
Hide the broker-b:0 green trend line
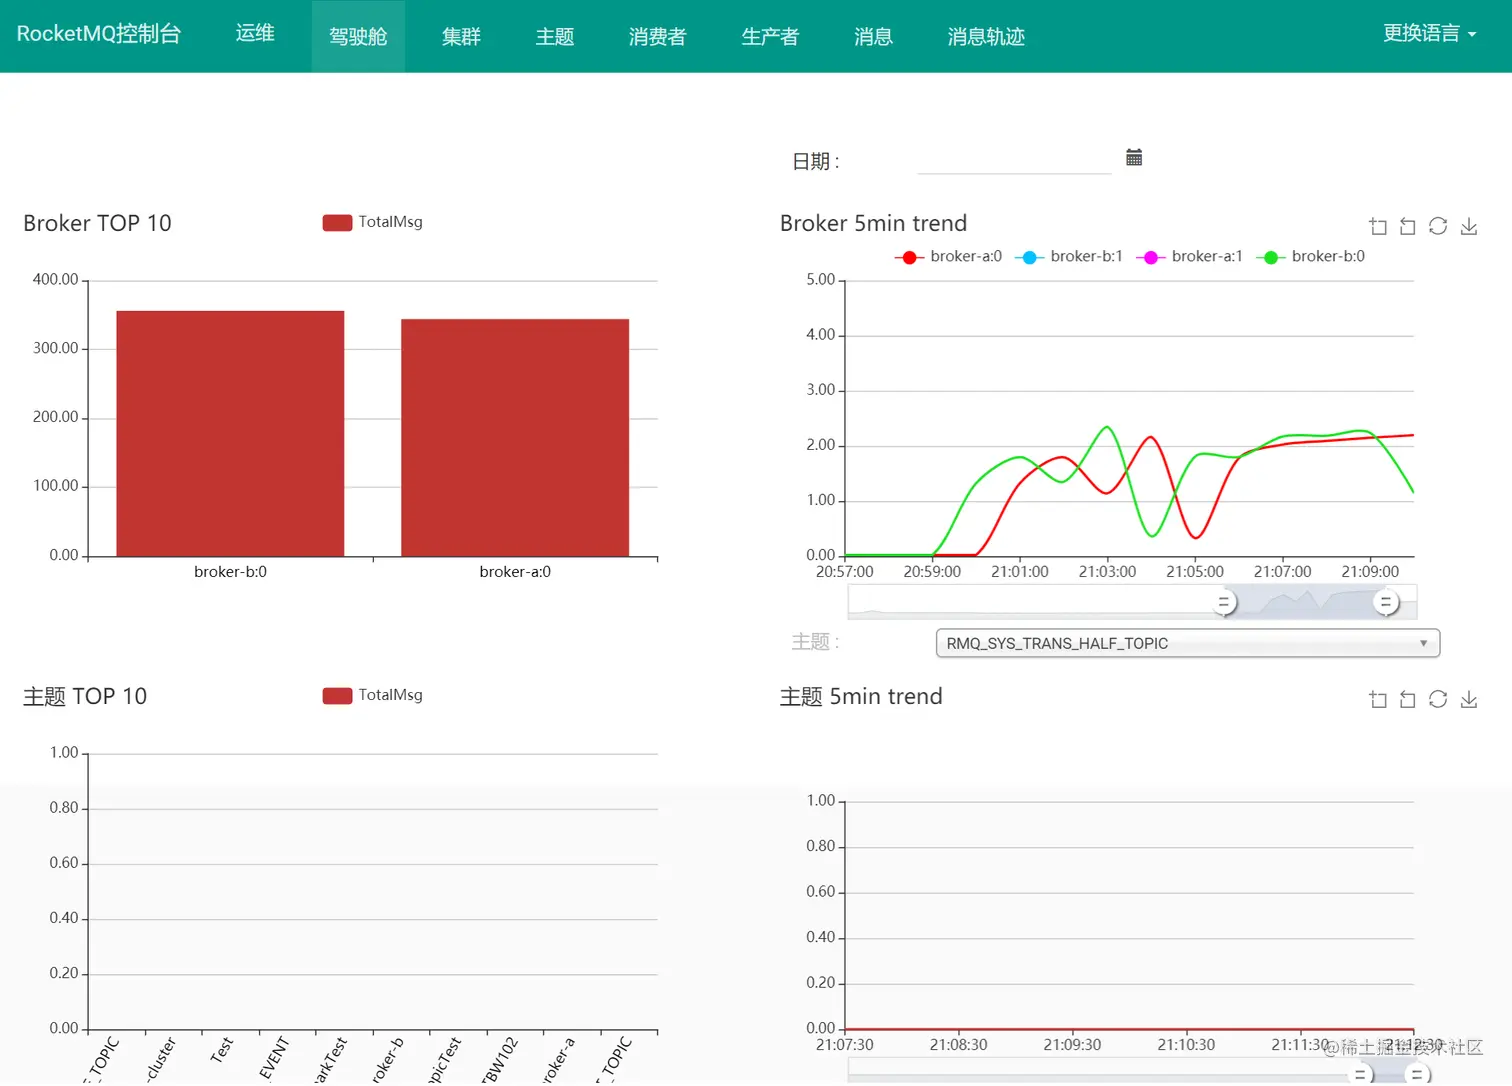1310,256
